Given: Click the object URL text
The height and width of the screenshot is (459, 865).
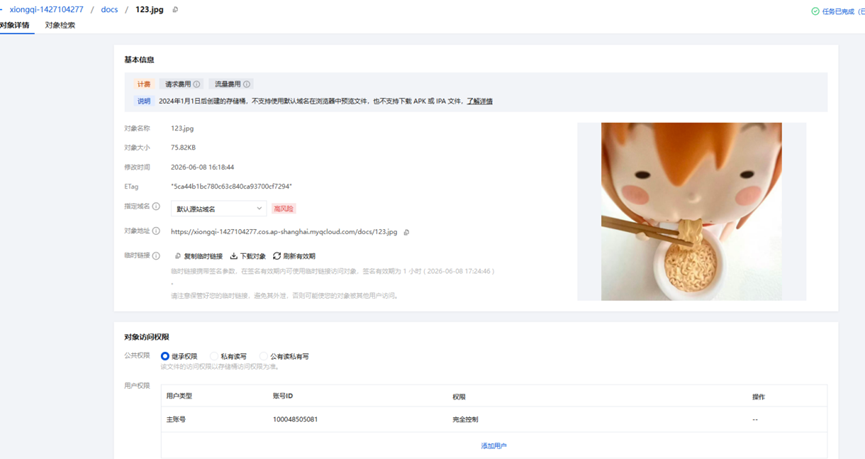Looking at the screenshot, I should (x=284, y=232).
